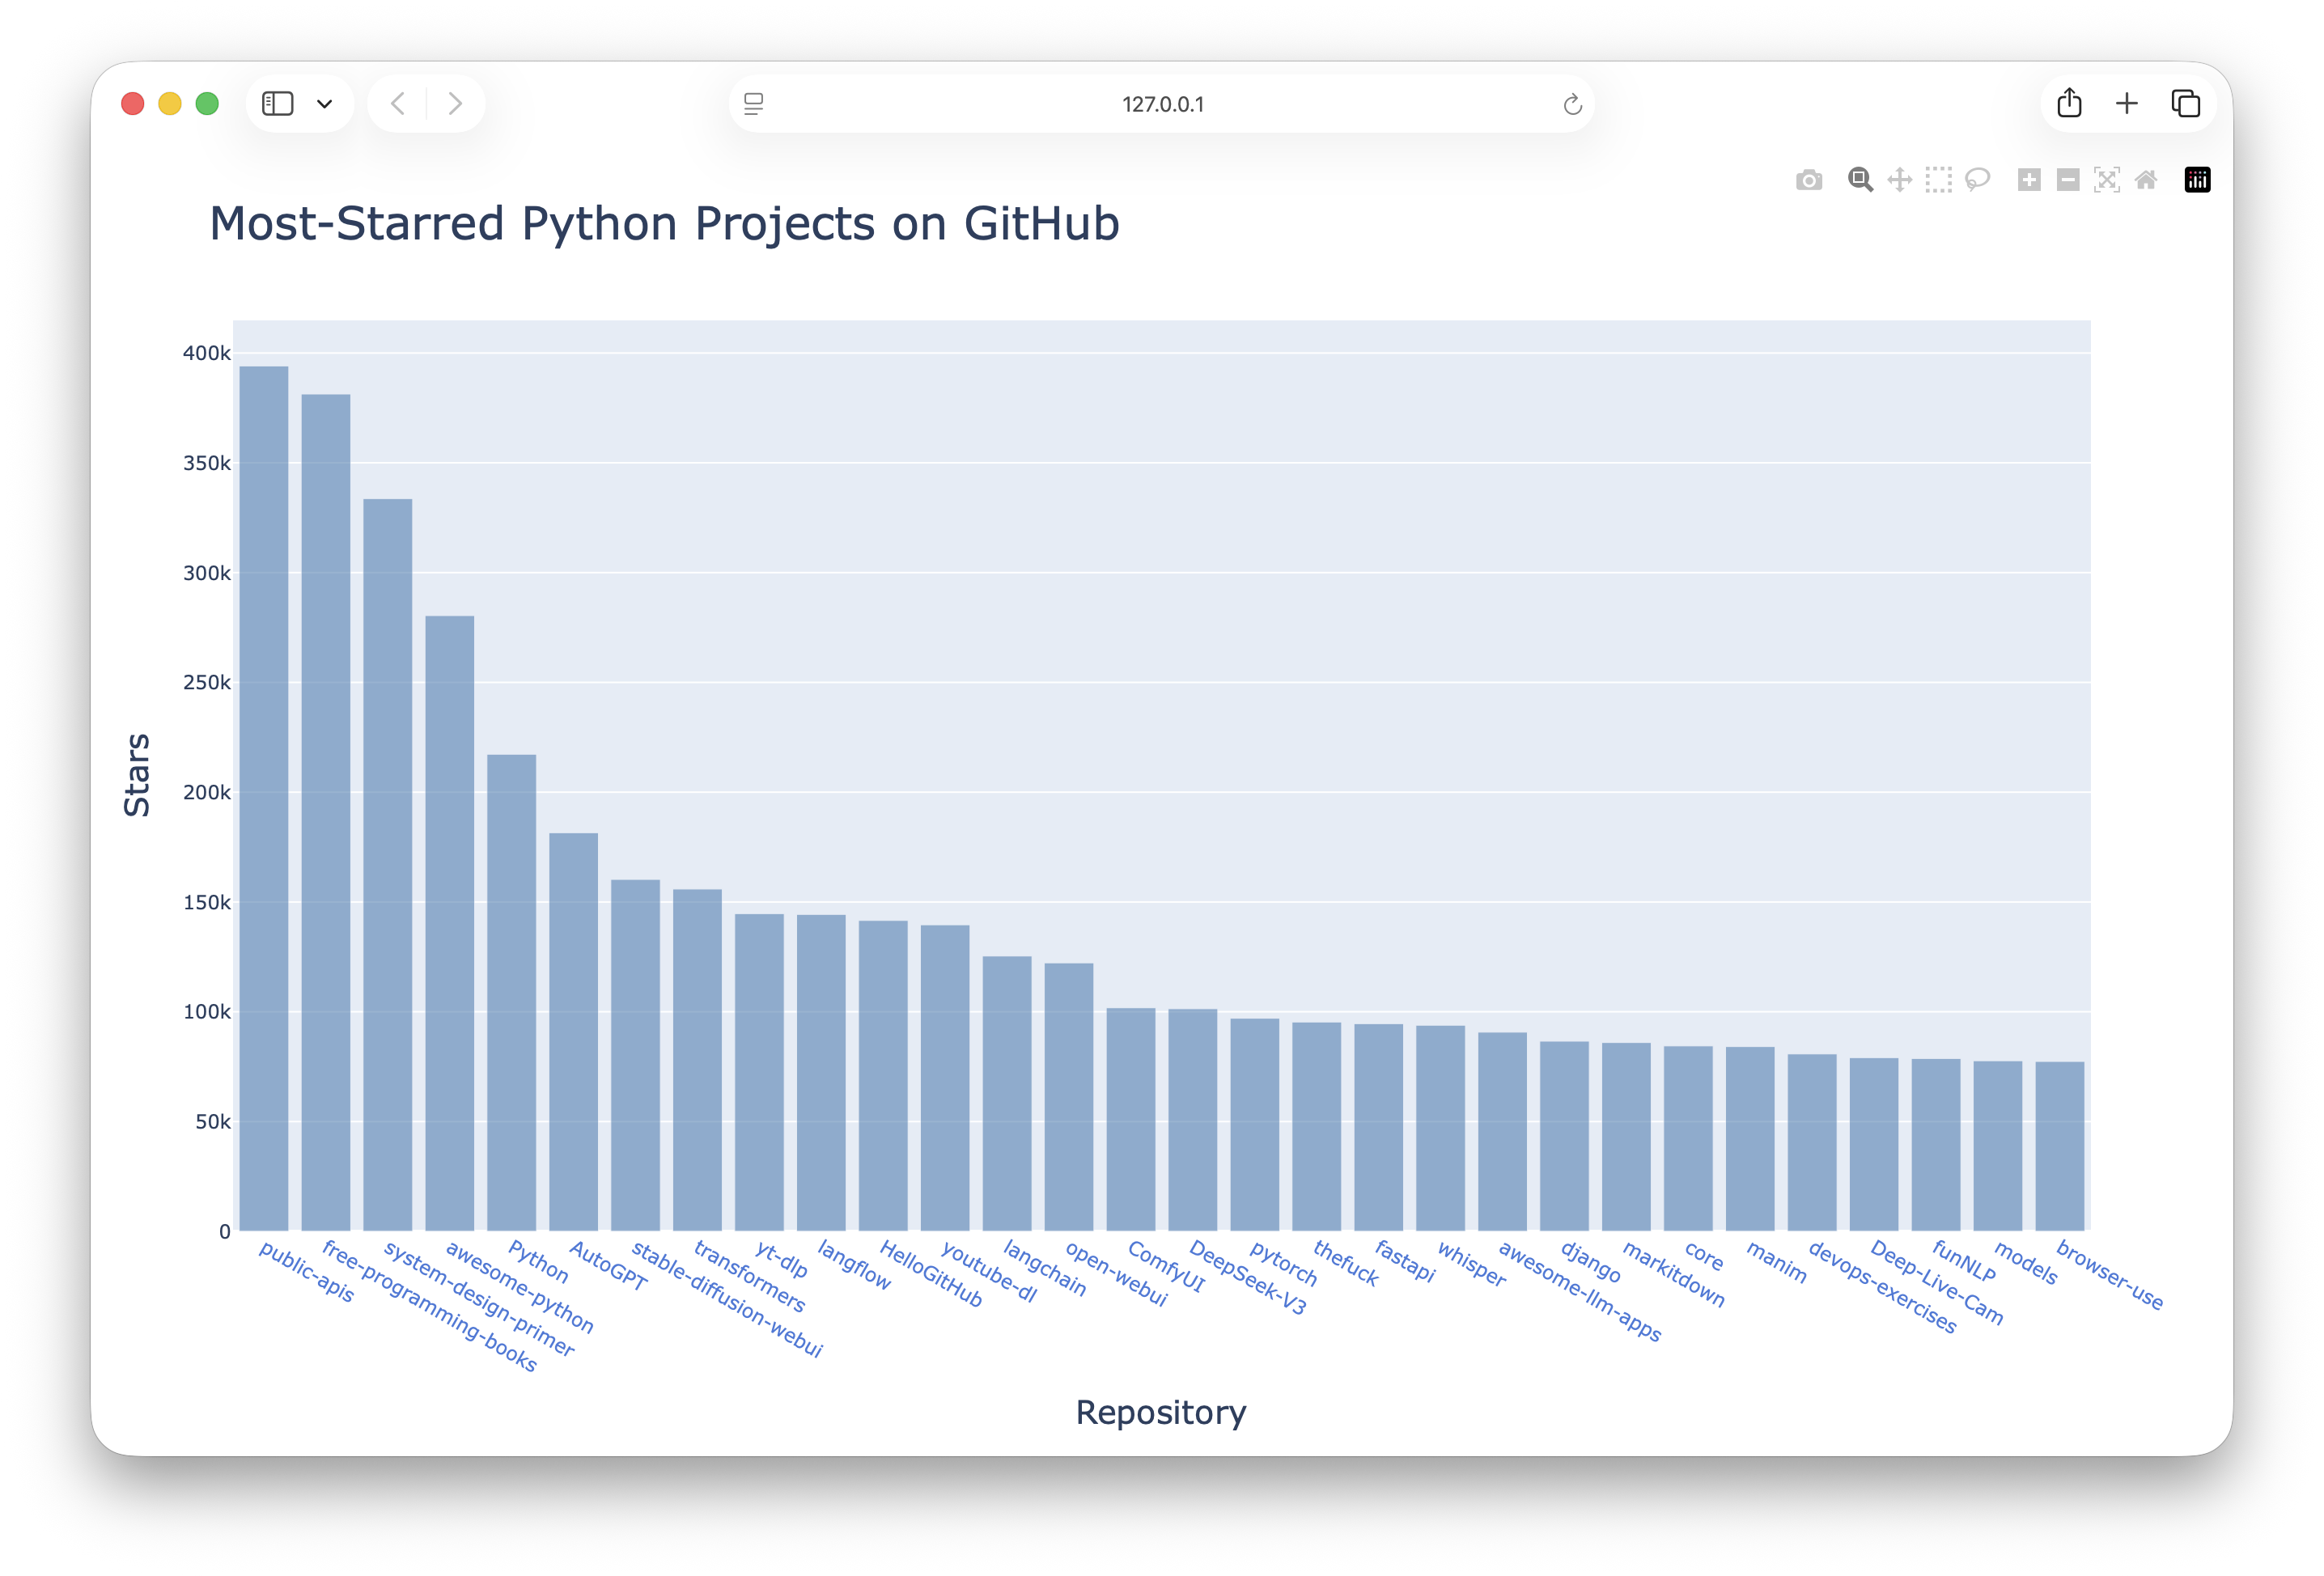Image resolution: width=2324 pixels, height=1576 pixels.
Task: Zoom in using the plus icon
Action: [2029, 180]
